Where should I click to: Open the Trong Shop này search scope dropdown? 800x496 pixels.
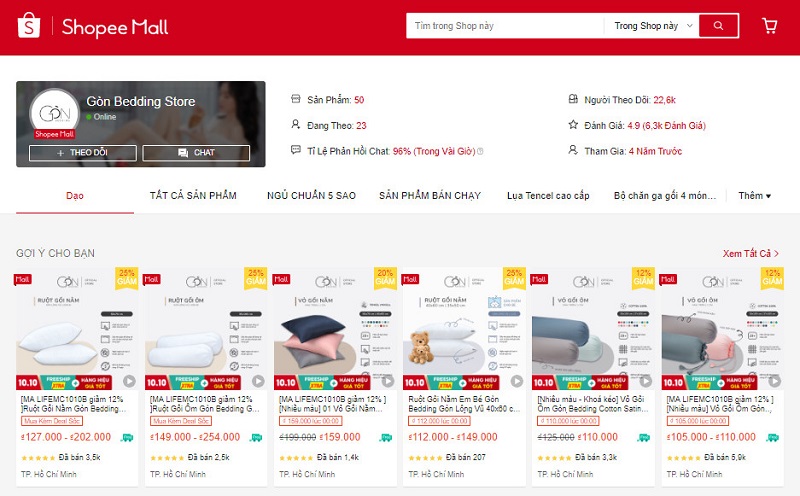(651, 26)
